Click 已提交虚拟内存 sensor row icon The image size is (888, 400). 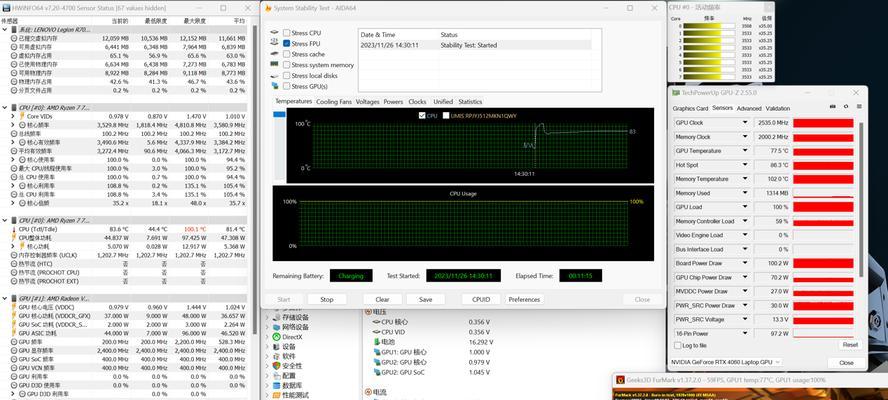[14, 38]
